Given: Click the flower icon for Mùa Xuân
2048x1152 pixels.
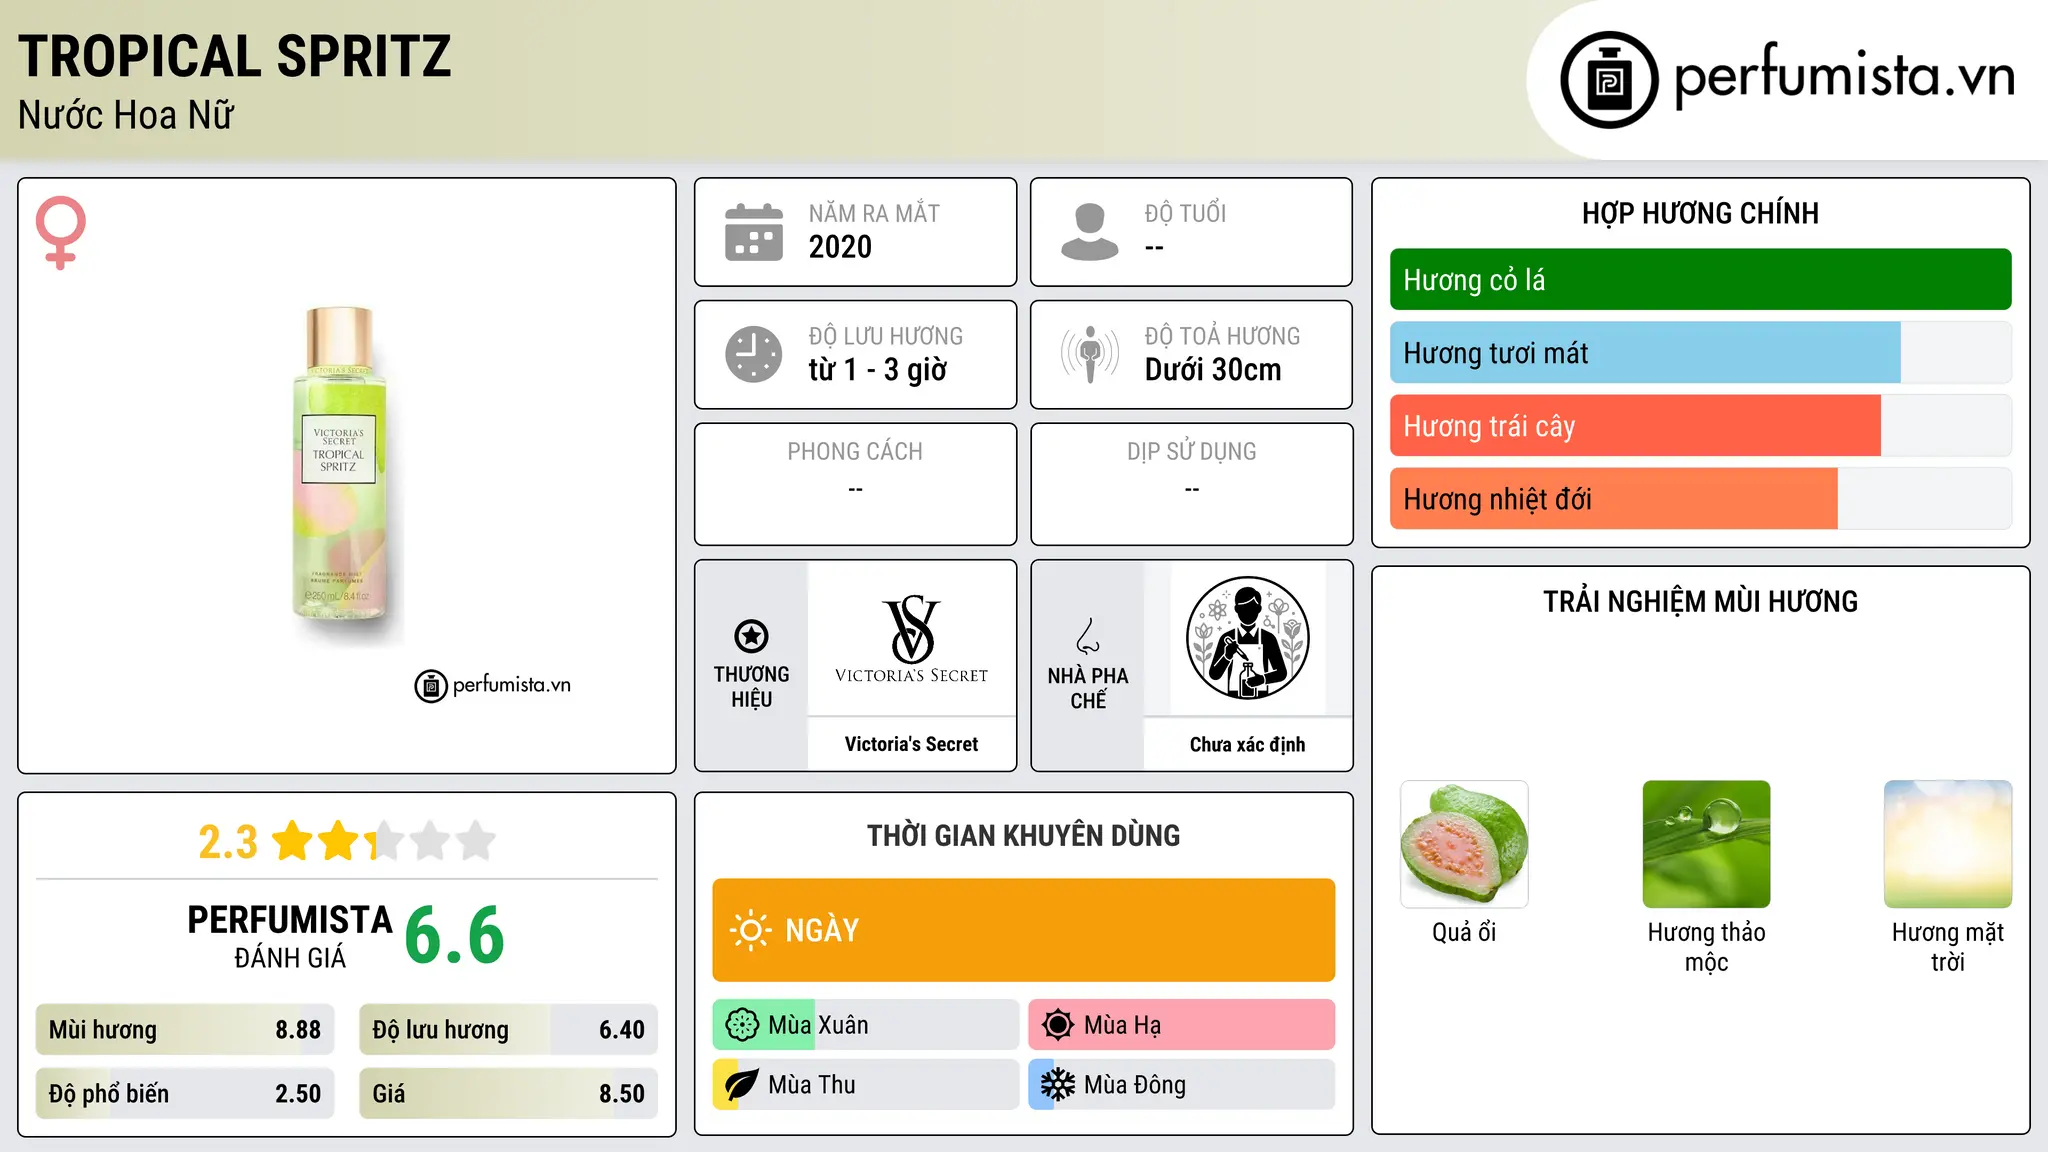Looking at the screenshot, I should [742, 1025].
